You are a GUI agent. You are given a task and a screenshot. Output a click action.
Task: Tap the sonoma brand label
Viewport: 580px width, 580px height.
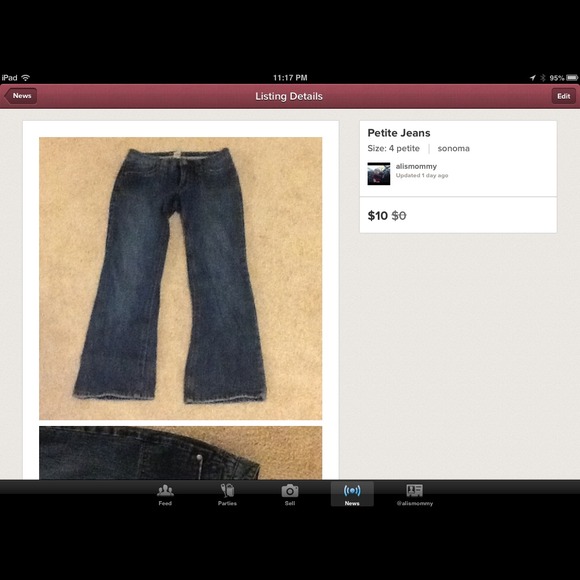click(453, 148)
